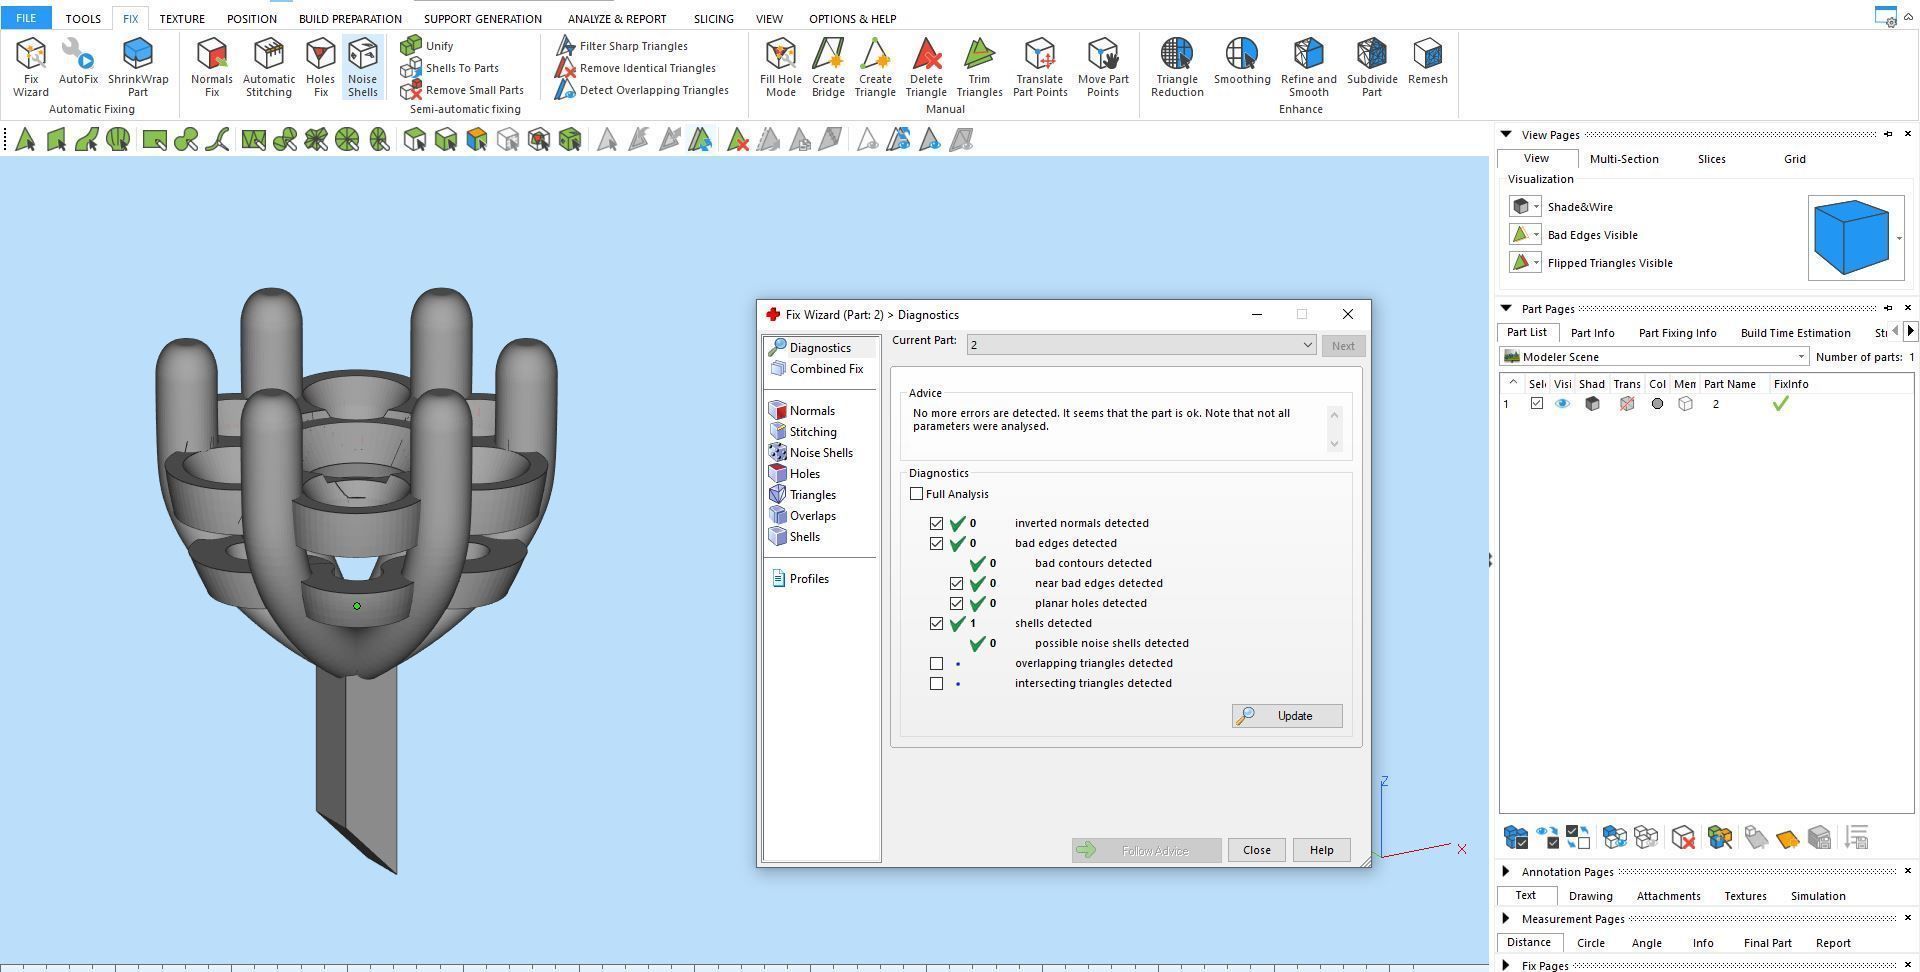Image resolution: width=1920 pixels, height=972 pixels.
Task: Switch to the Part Fixing Info tab
Action: tap(1677, 333)
